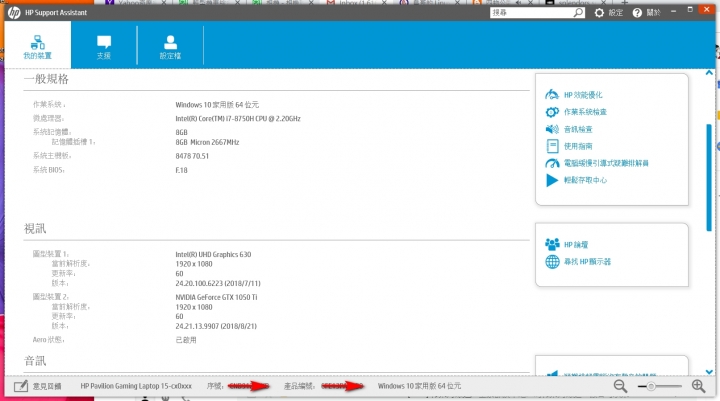Click the 意見回饋 feedback icon
This screenshot has height=401, width=720.
click(x=21, y=386)
